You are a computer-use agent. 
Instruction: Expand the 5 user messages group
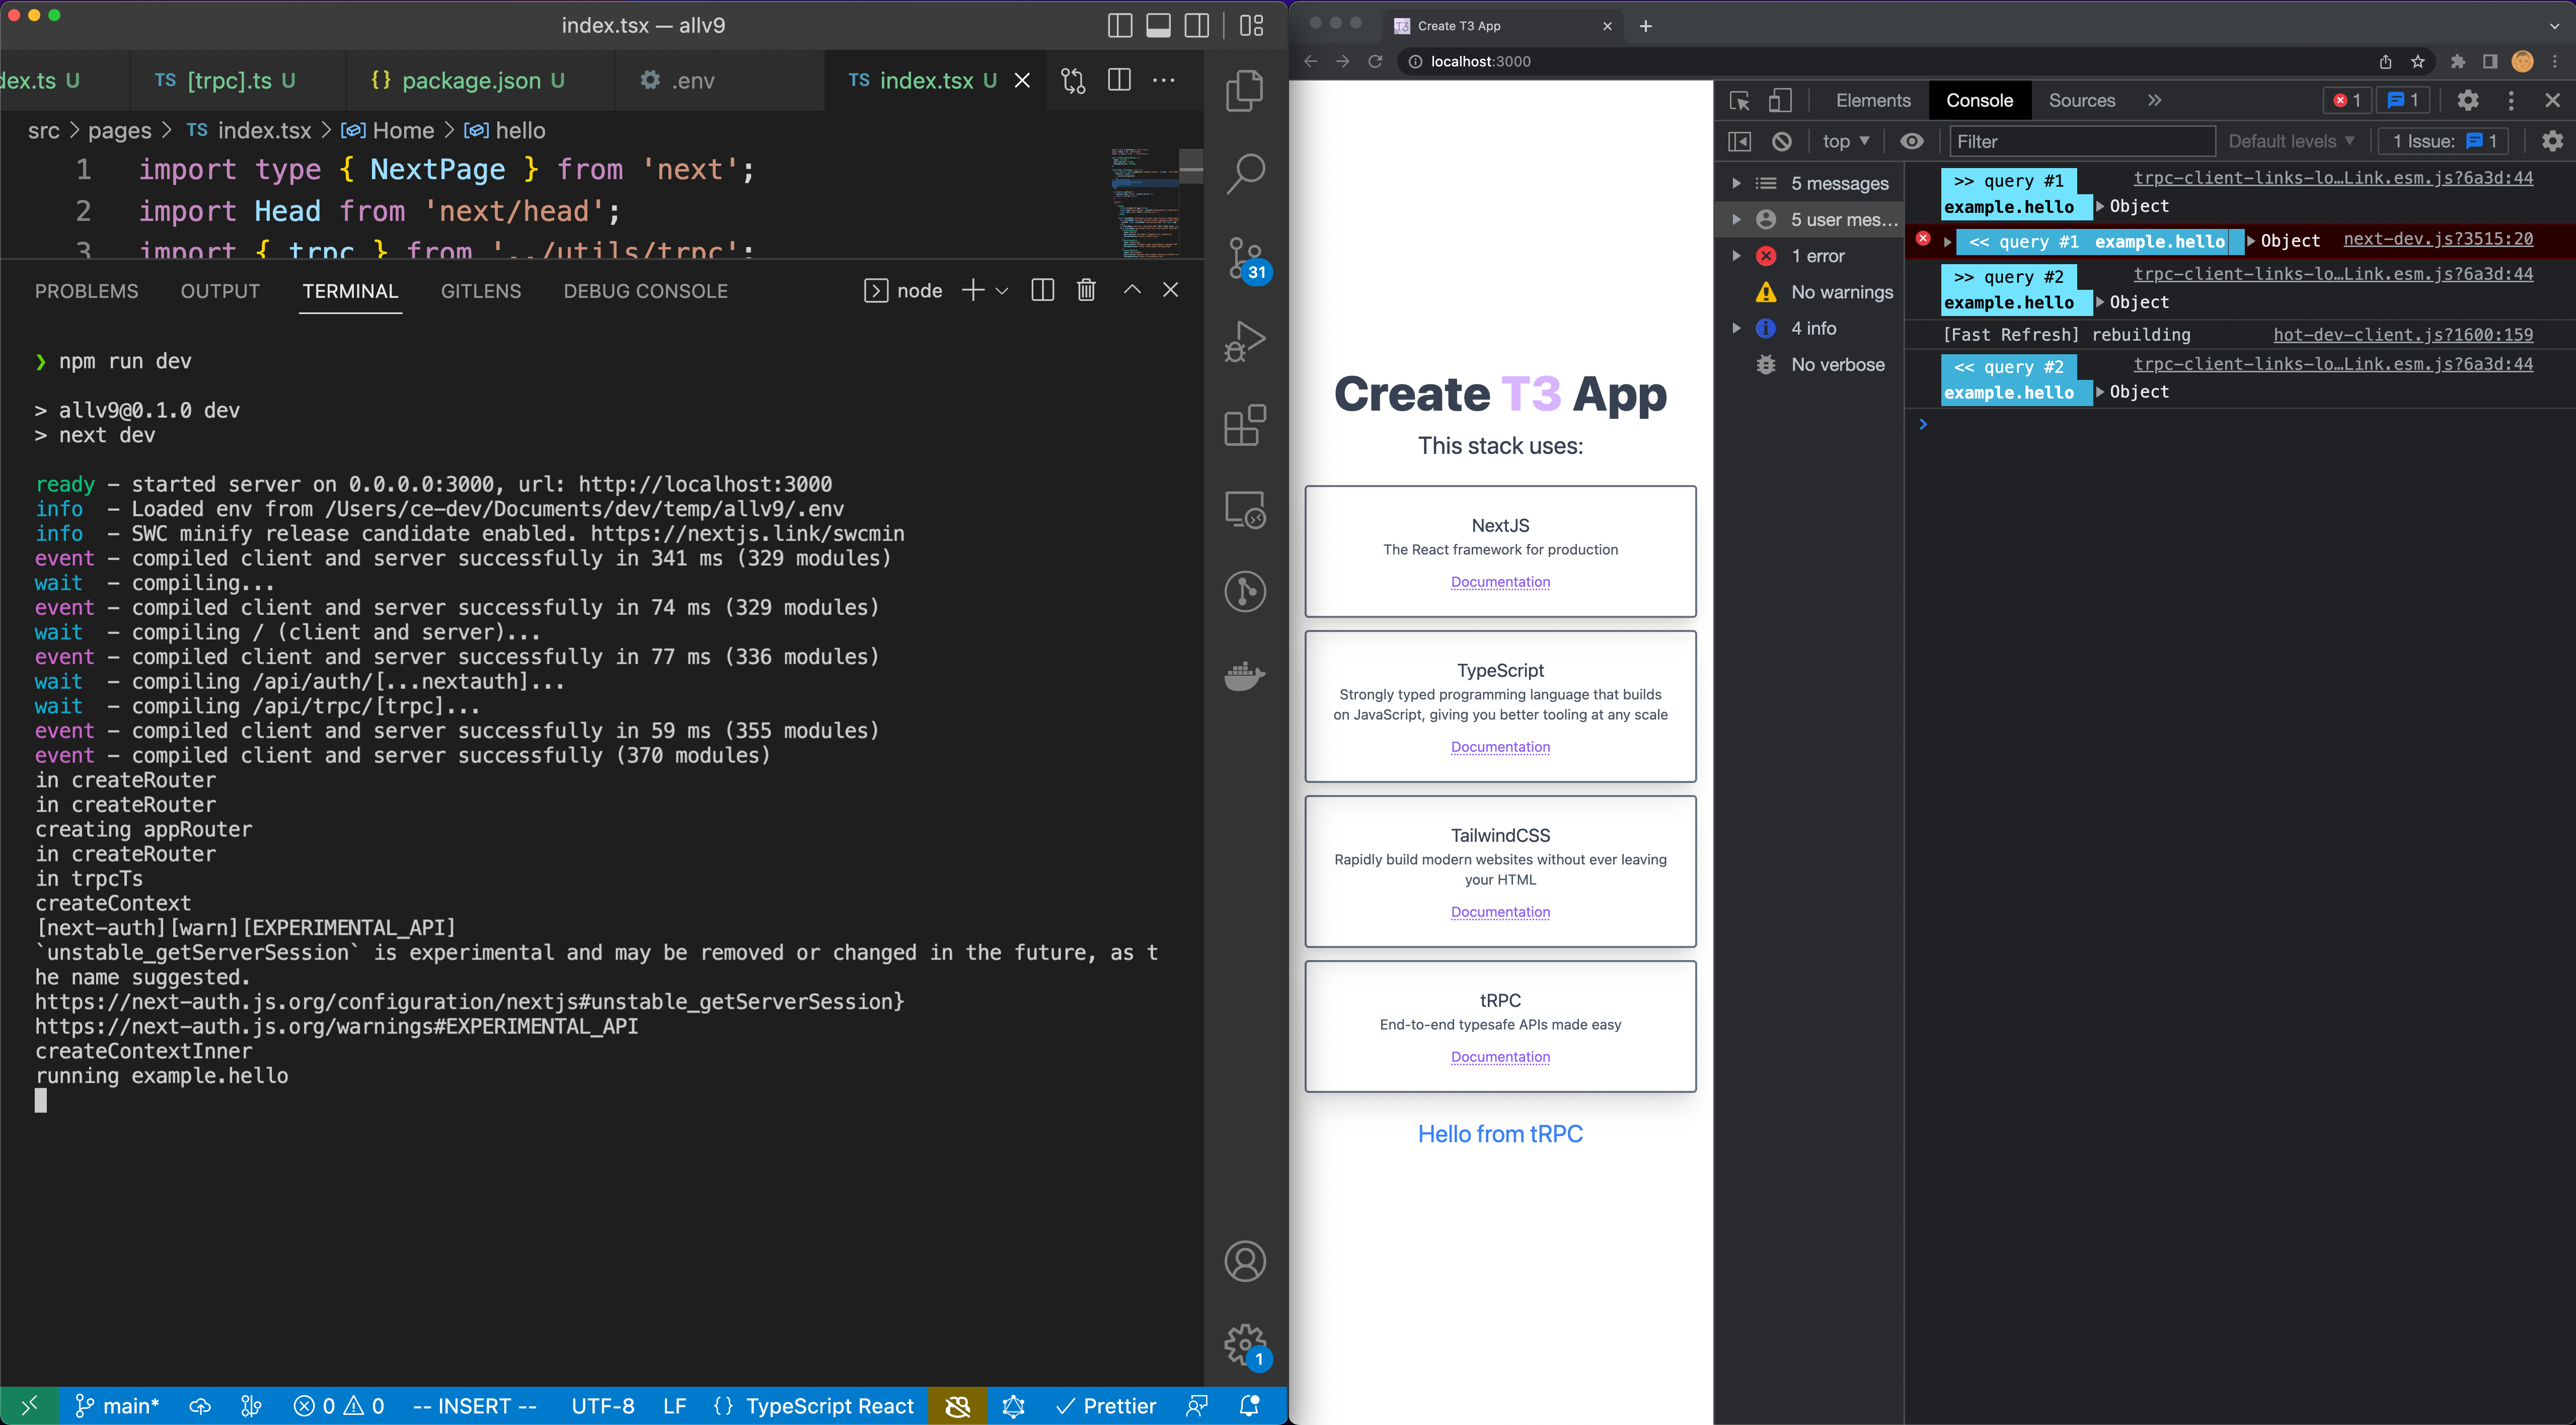(1736, 220)
